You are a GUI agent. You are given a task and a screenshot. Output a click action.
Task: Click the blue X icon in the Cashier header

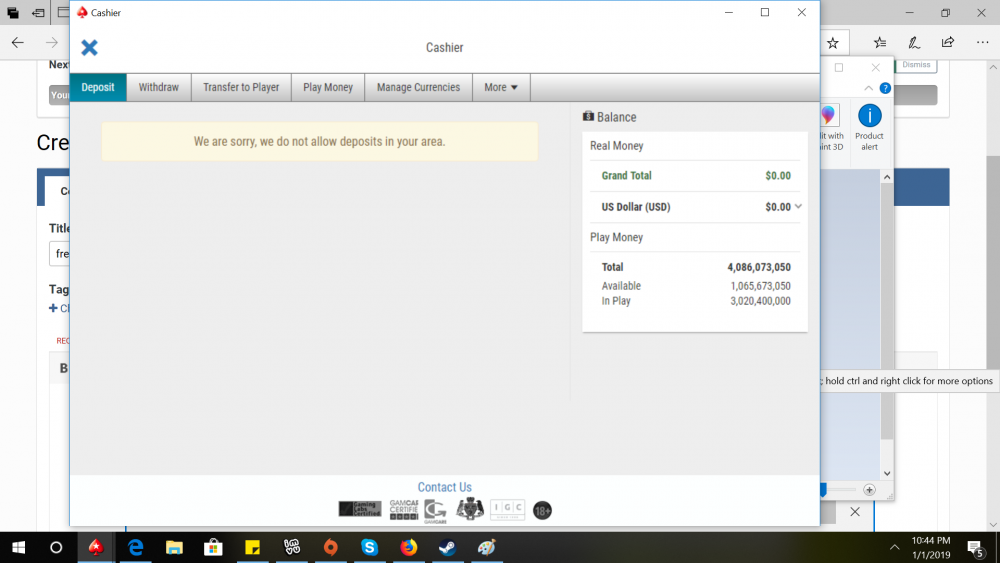click(x=89, y=48)
